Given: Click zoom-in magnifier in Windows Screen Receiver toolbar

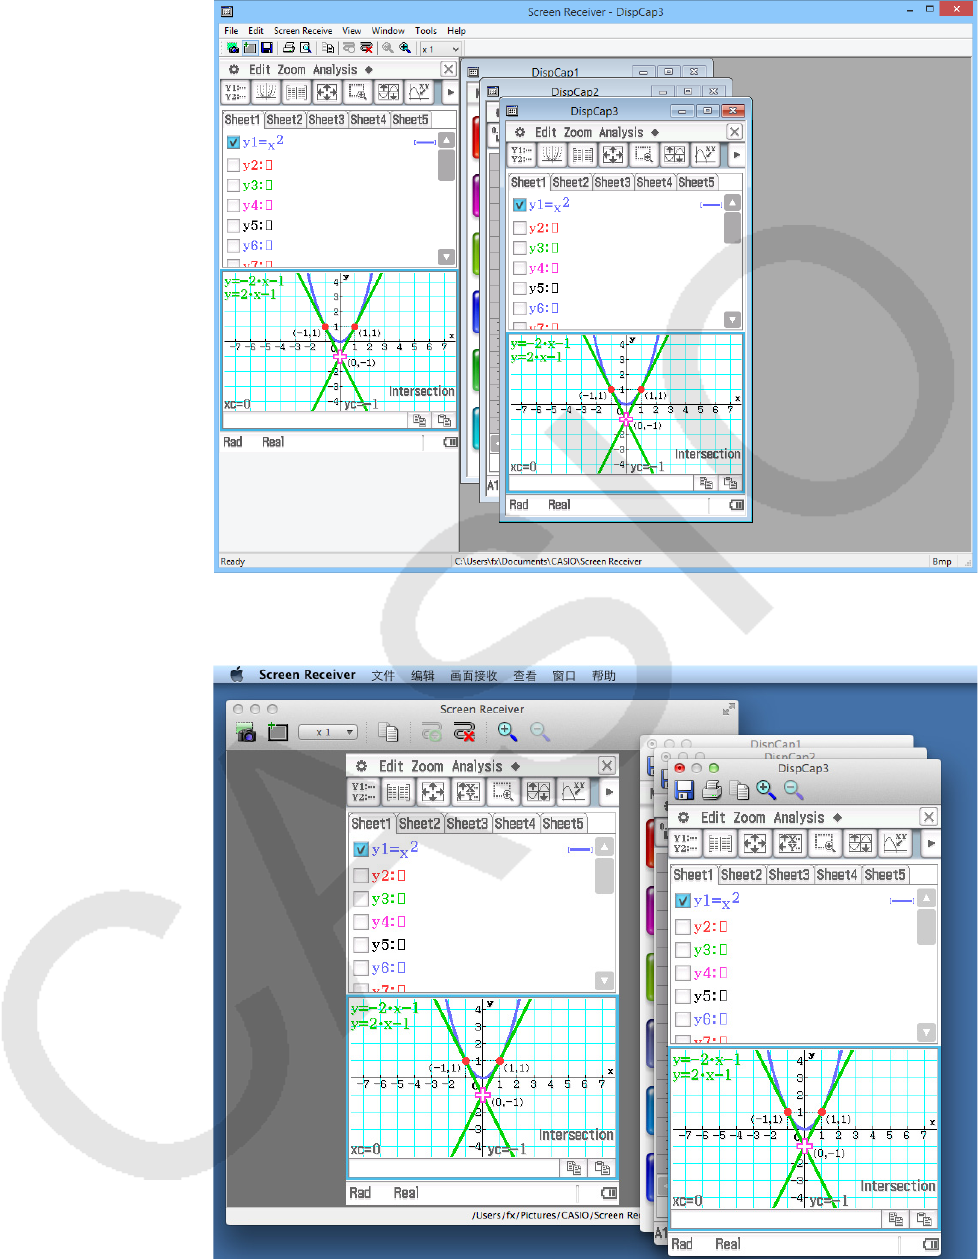Looking at the screenshot, I should coord(404,48).
